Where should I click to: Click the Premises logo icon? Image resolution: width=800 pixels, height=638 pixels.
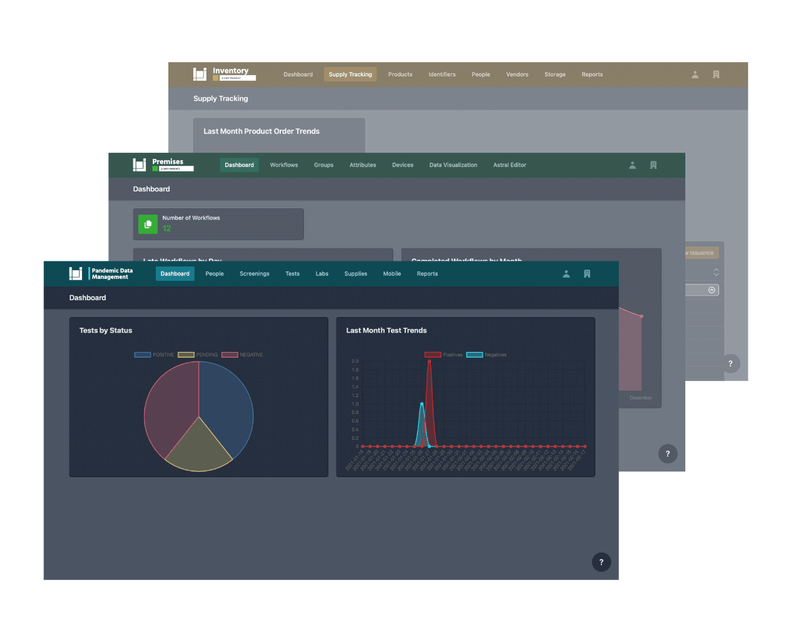pyautogui.click(x=138, y=165)
